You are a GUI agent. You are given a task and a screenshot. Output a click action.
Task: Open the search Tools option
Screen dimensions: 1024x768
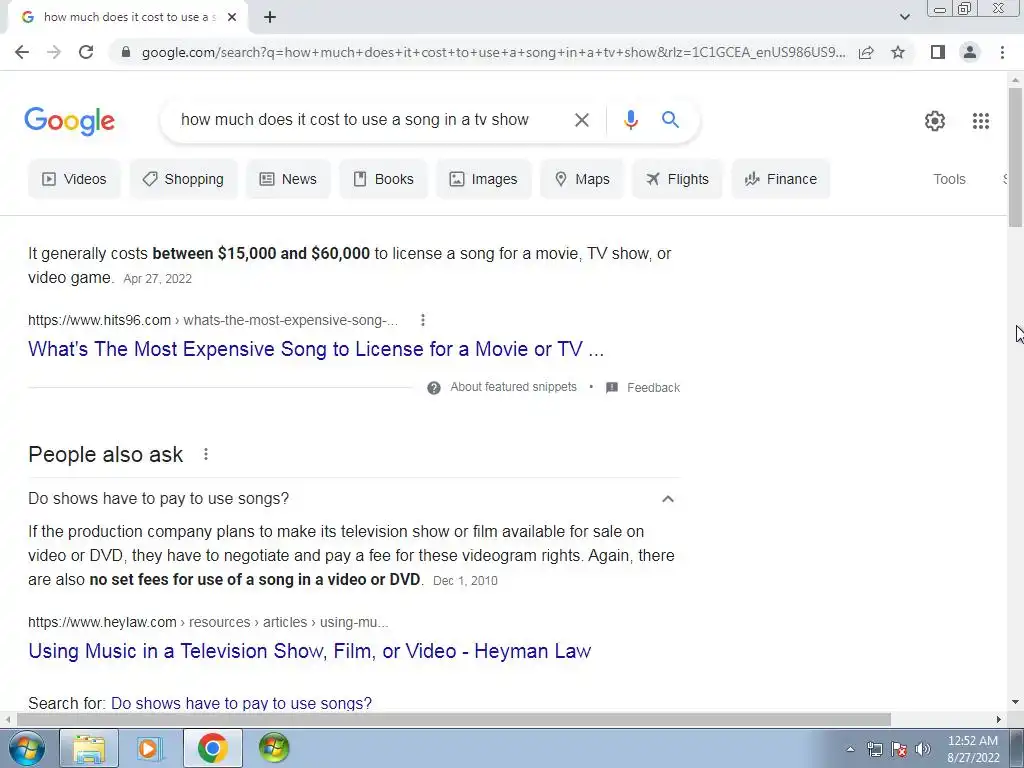[949, 179]
